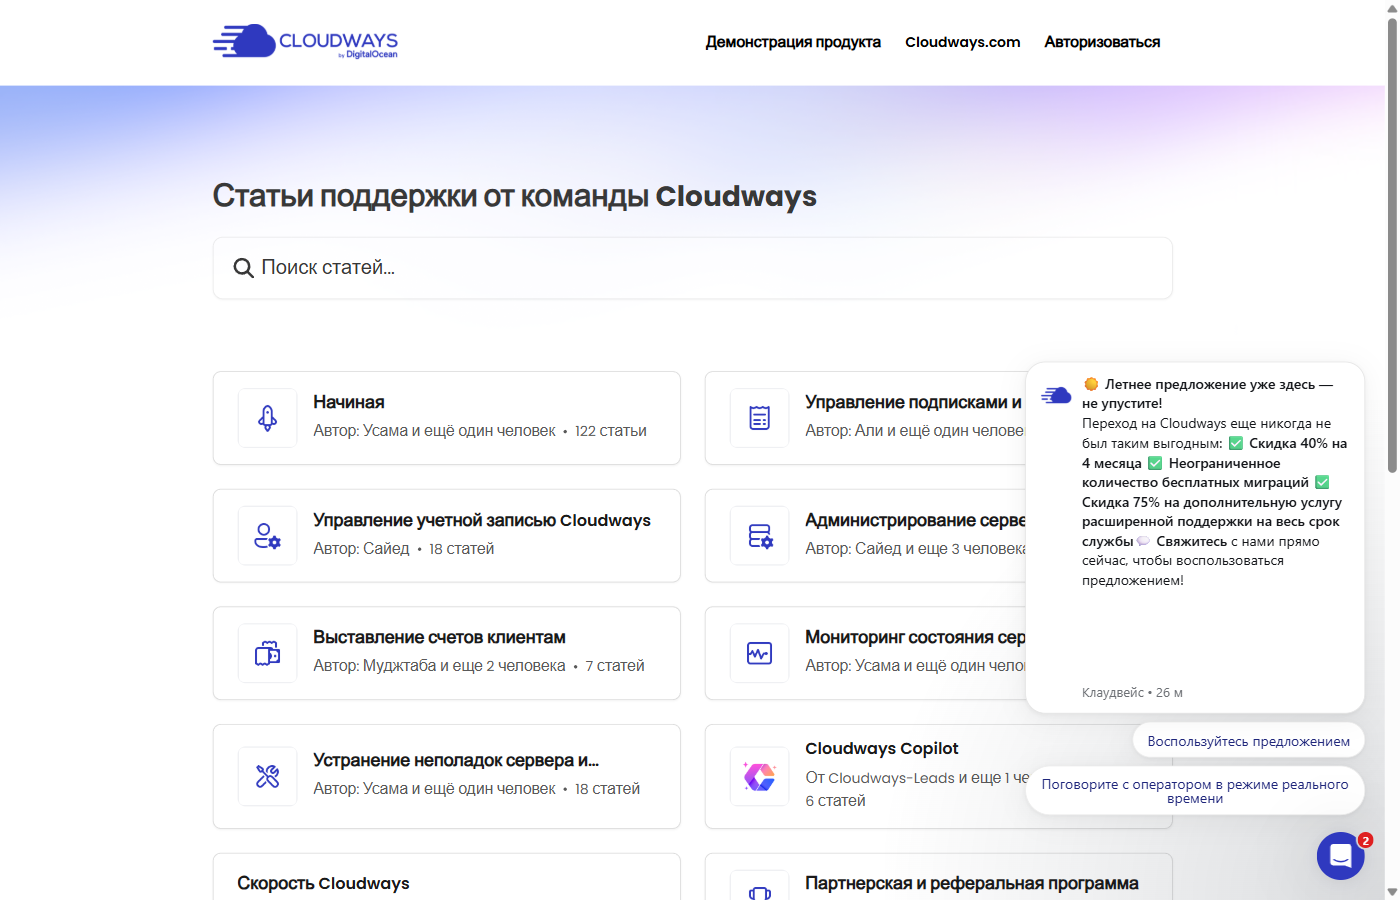Click '7 статей' in billing card
Screen dimensions: 1400x900
pos(615,666)
